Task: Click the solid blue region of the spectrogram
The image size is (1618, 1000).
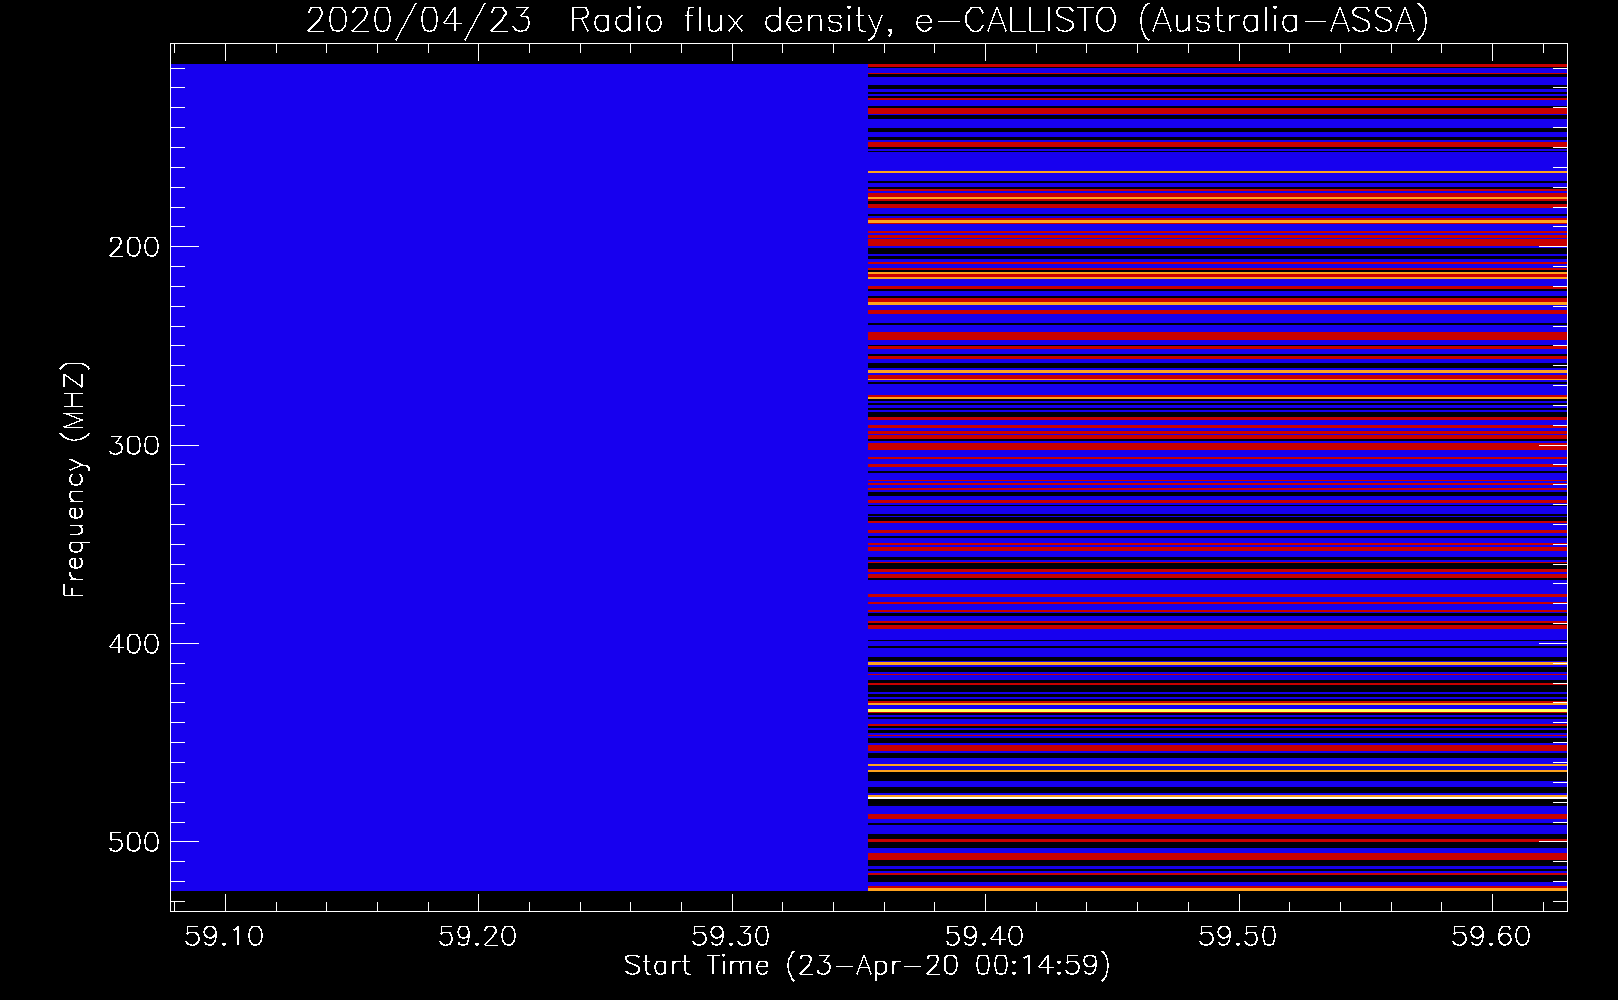Action: click(x=519, y=477)
